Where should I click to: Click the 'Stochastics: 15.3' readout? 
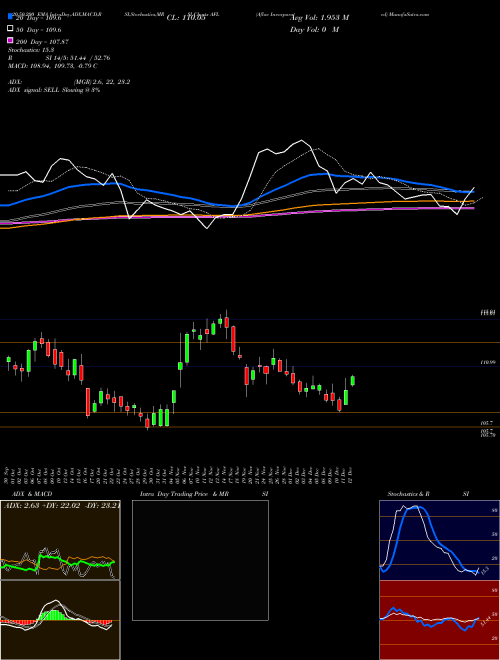coord(31,50)
